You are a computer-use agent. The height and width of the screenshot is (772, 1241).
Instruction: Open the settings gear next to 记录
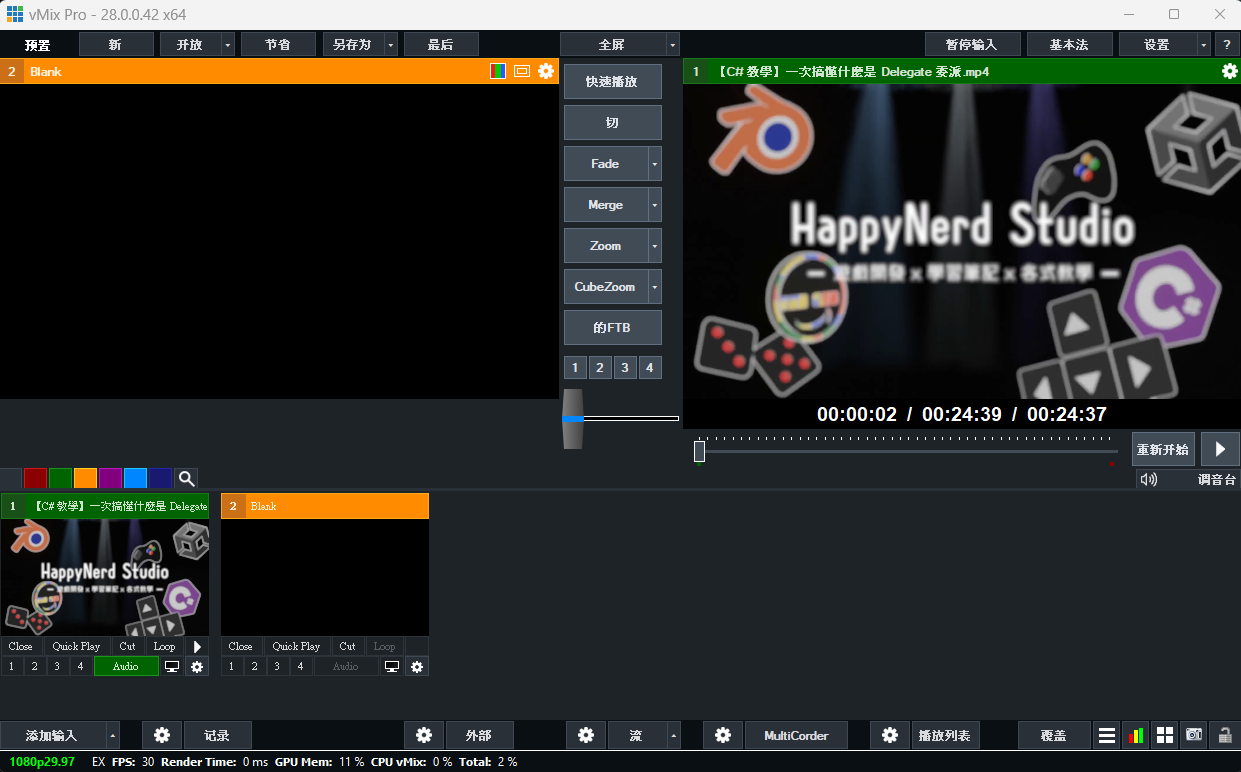[x=162, y=735]
